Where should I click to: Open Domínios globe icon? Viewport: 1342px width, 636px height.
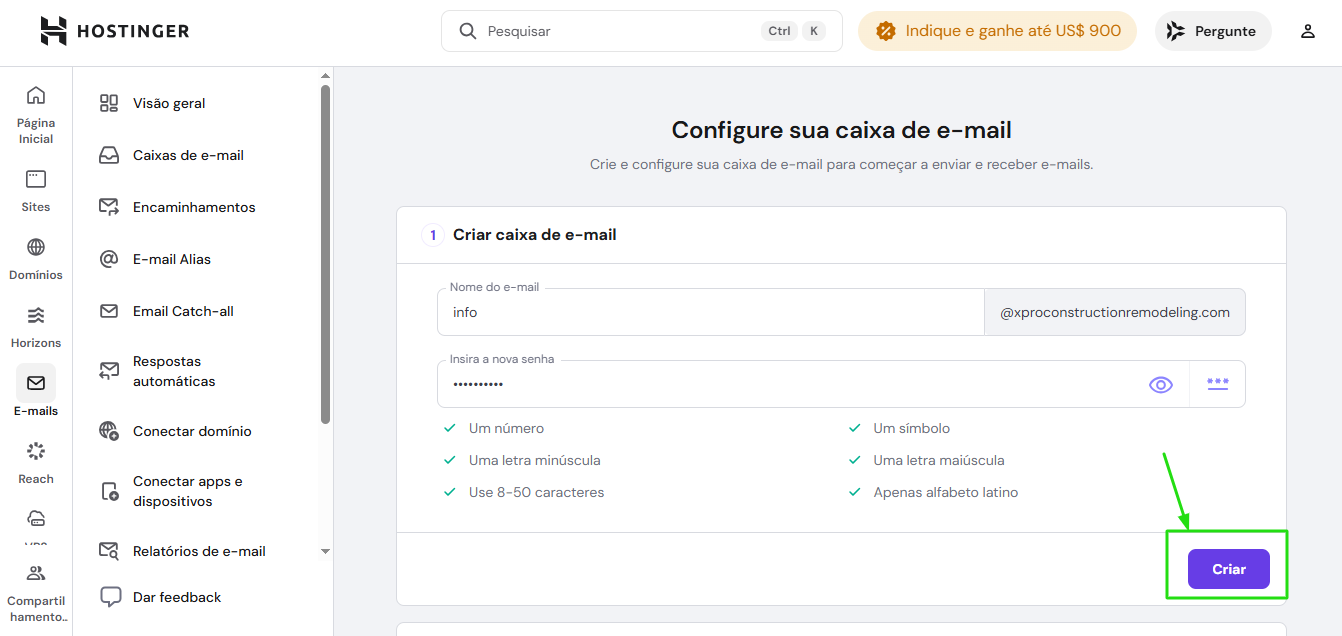click(36, 247)
